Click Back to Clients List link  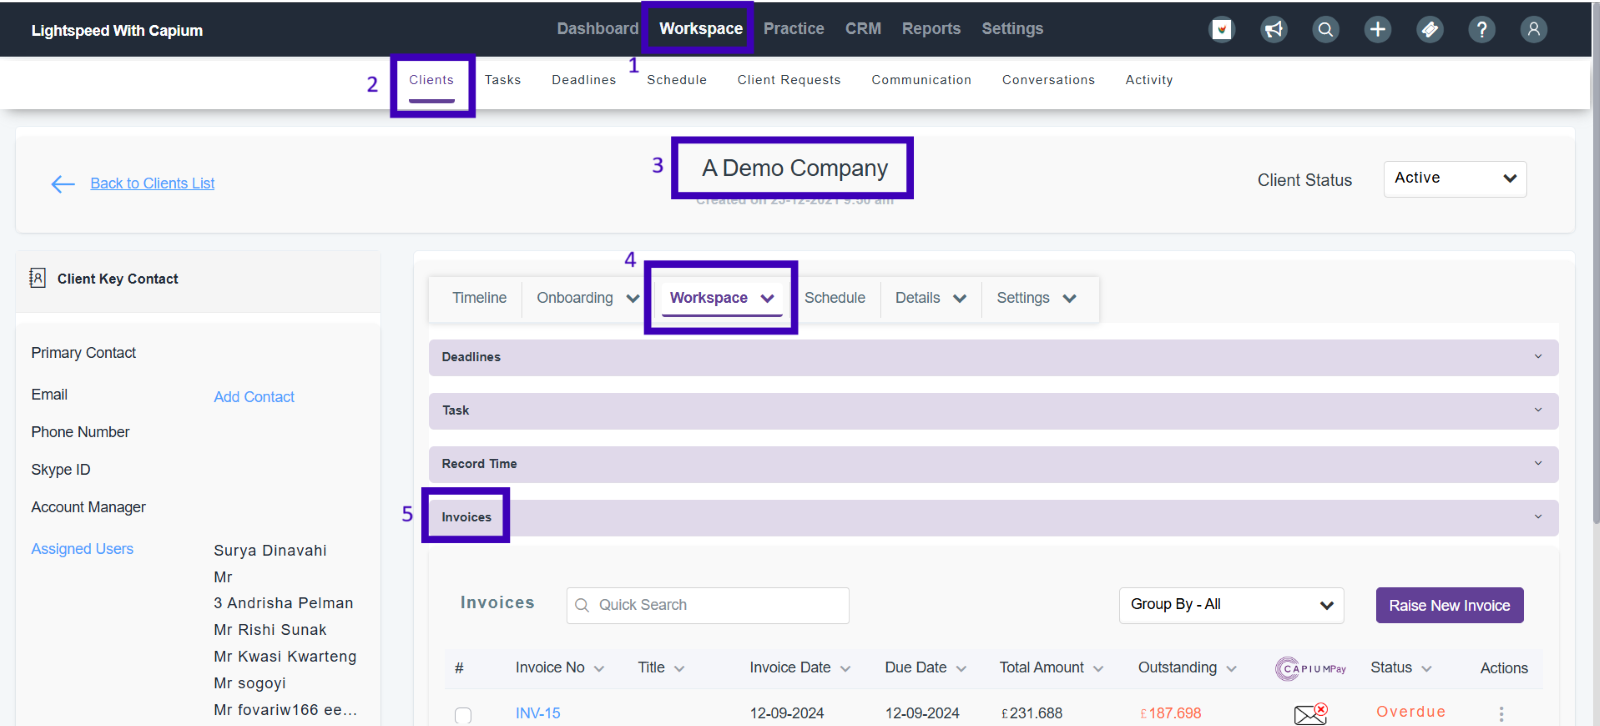tap(153, 183)
